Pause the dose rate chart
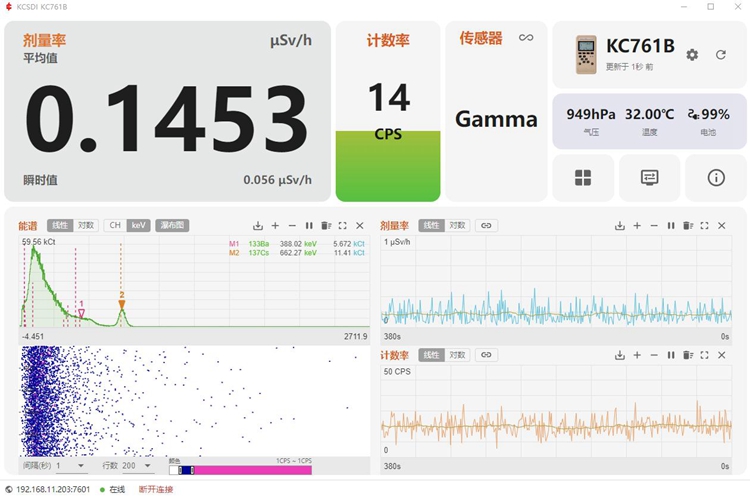750x497 pixels. (x=671, y=226)
